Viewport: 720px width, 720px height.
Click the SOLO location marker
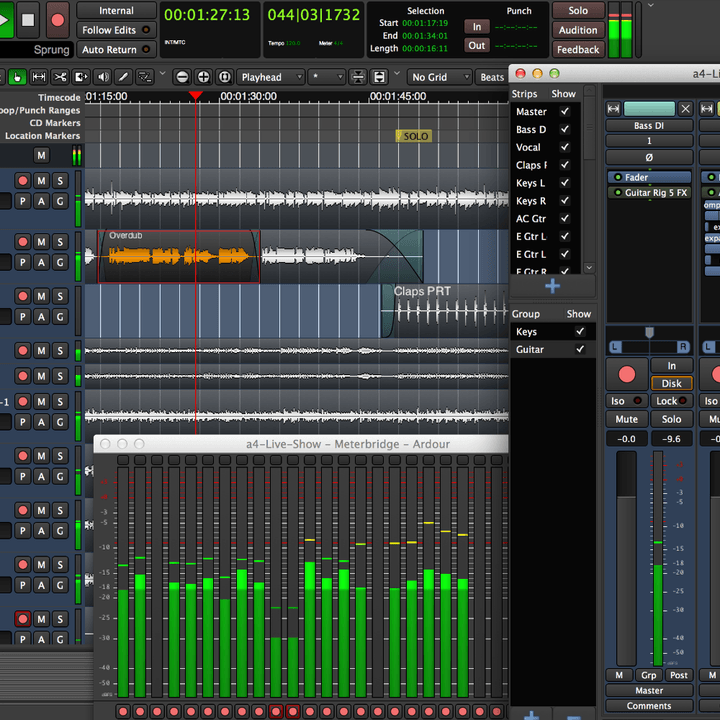(x=414, y=136)
